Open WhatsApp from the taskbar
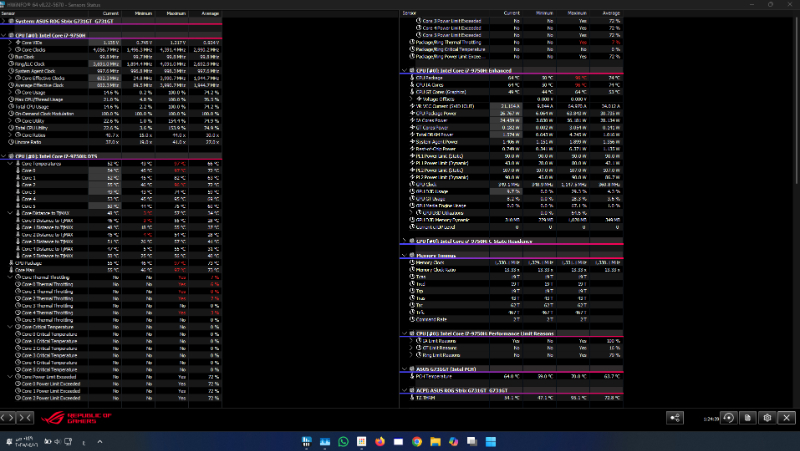800x451 pixels. click(343, 441)
